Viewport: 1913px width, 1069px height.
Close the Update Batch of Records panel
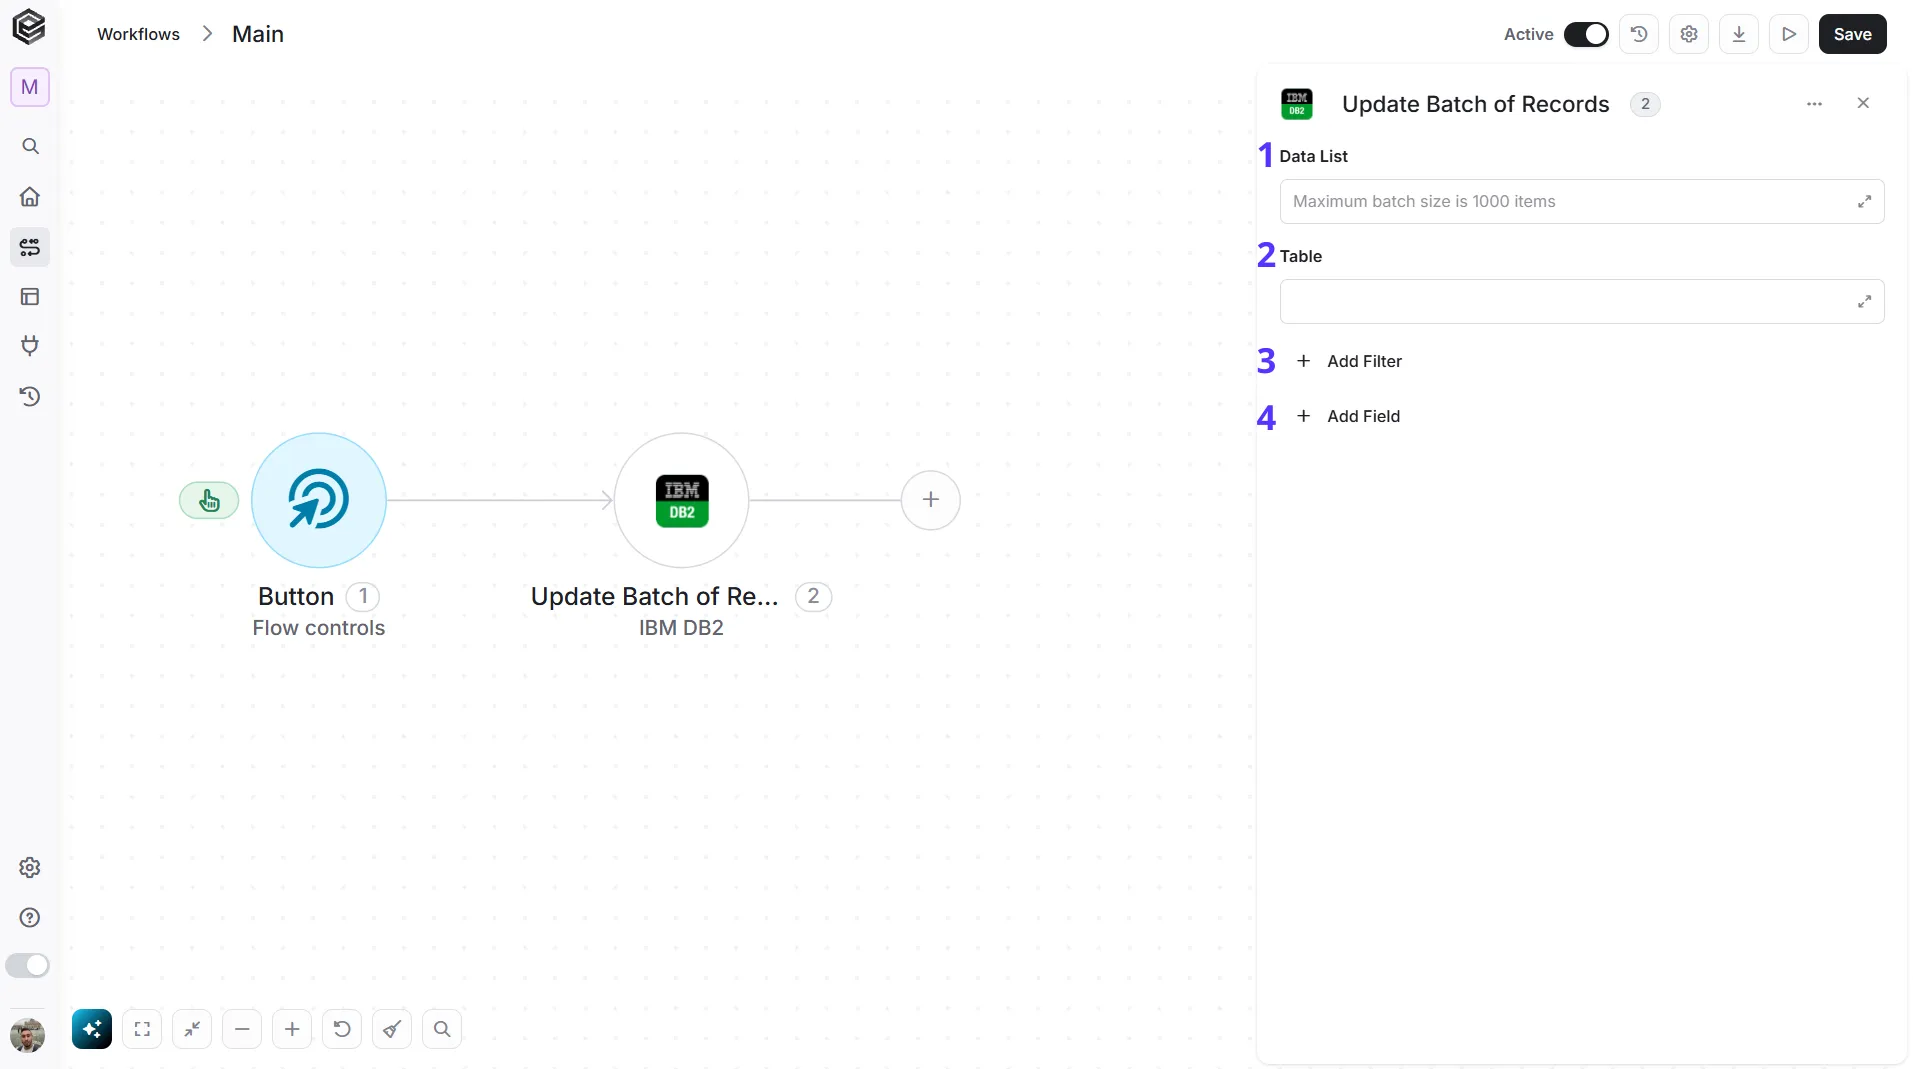1863,103
